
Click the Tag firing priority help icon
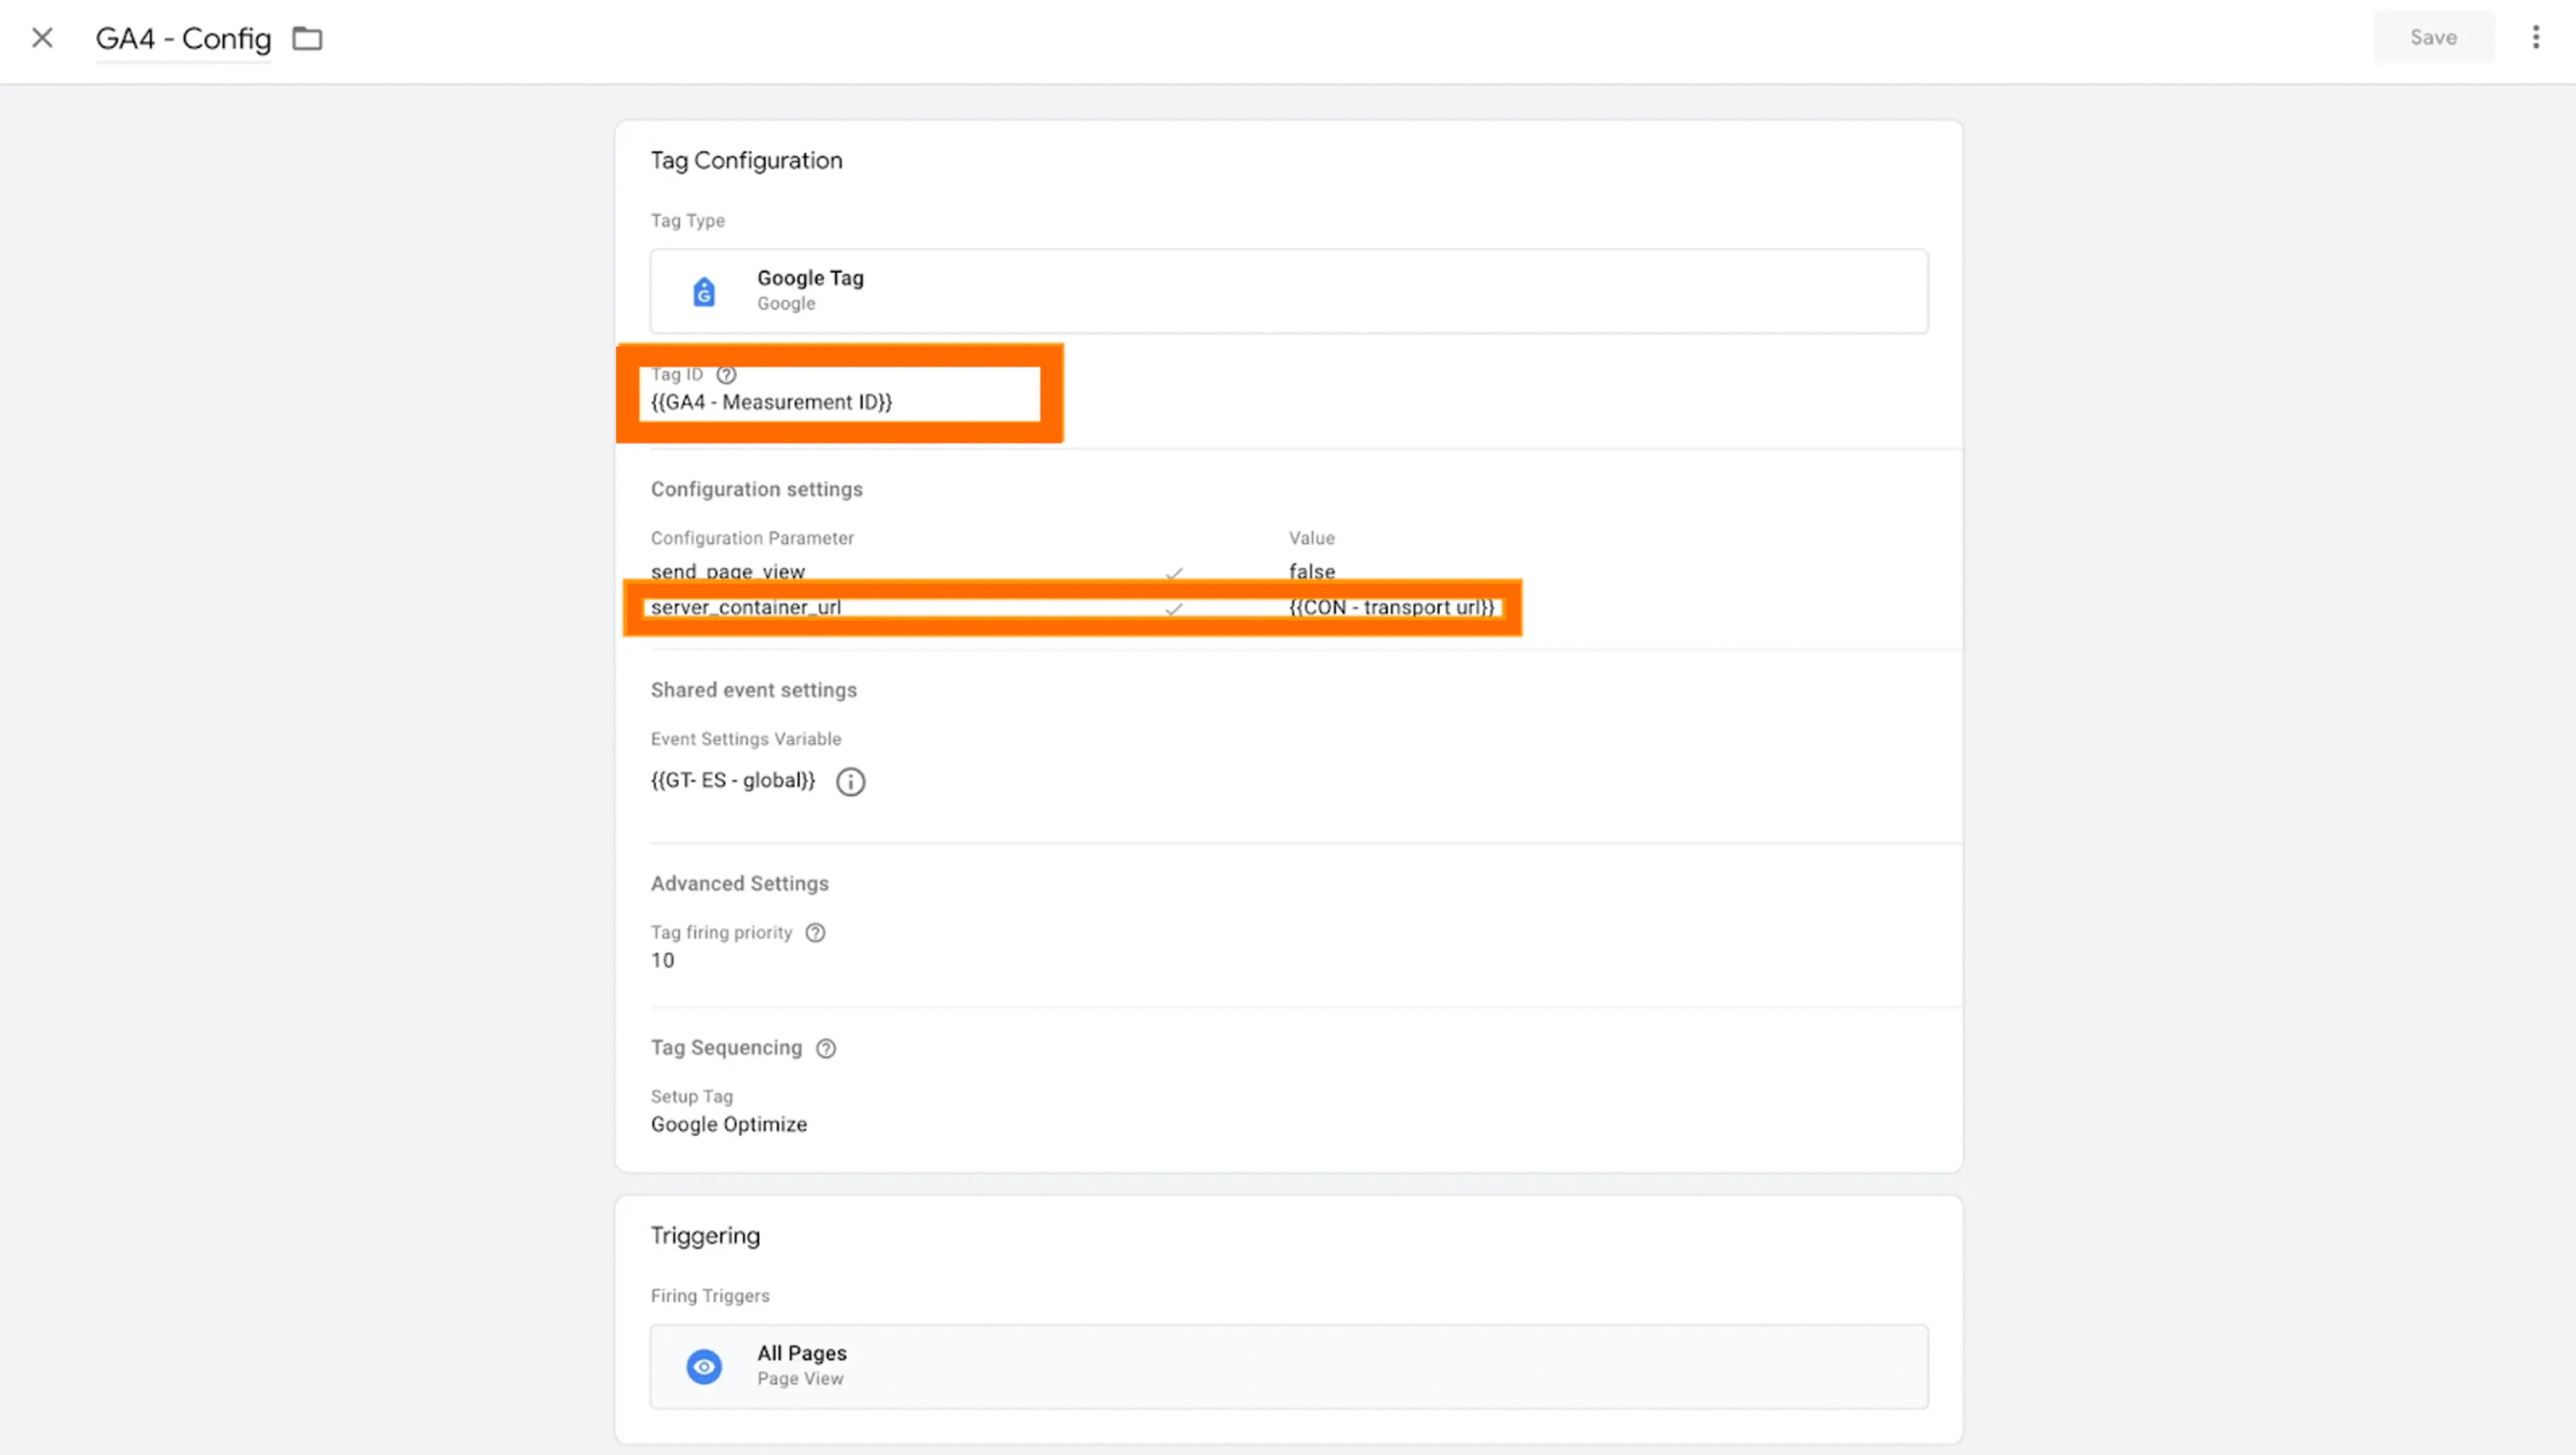(x=816, y=932)
